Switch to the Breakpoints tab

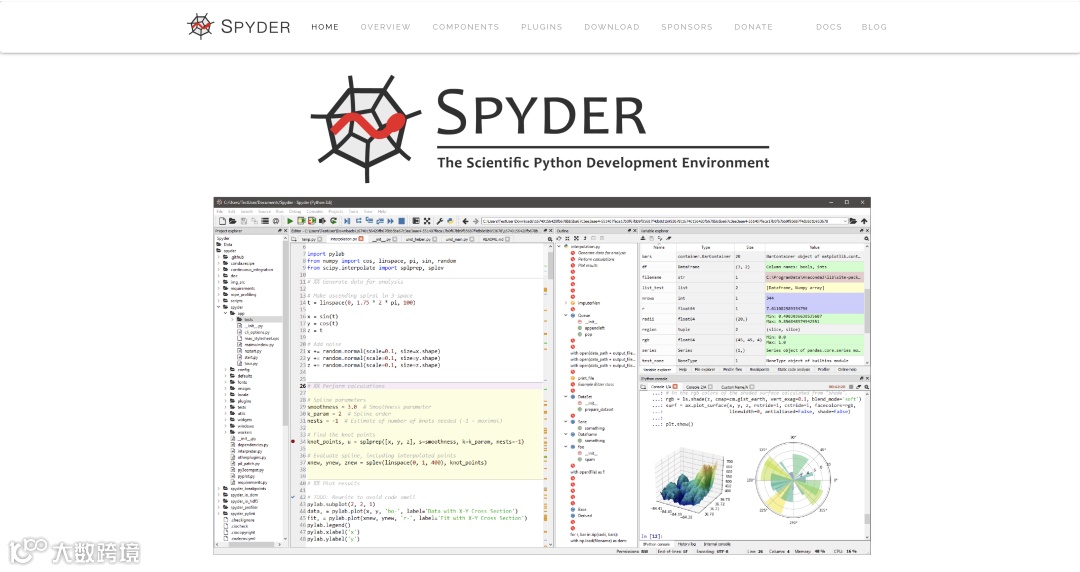click(760, 369)
